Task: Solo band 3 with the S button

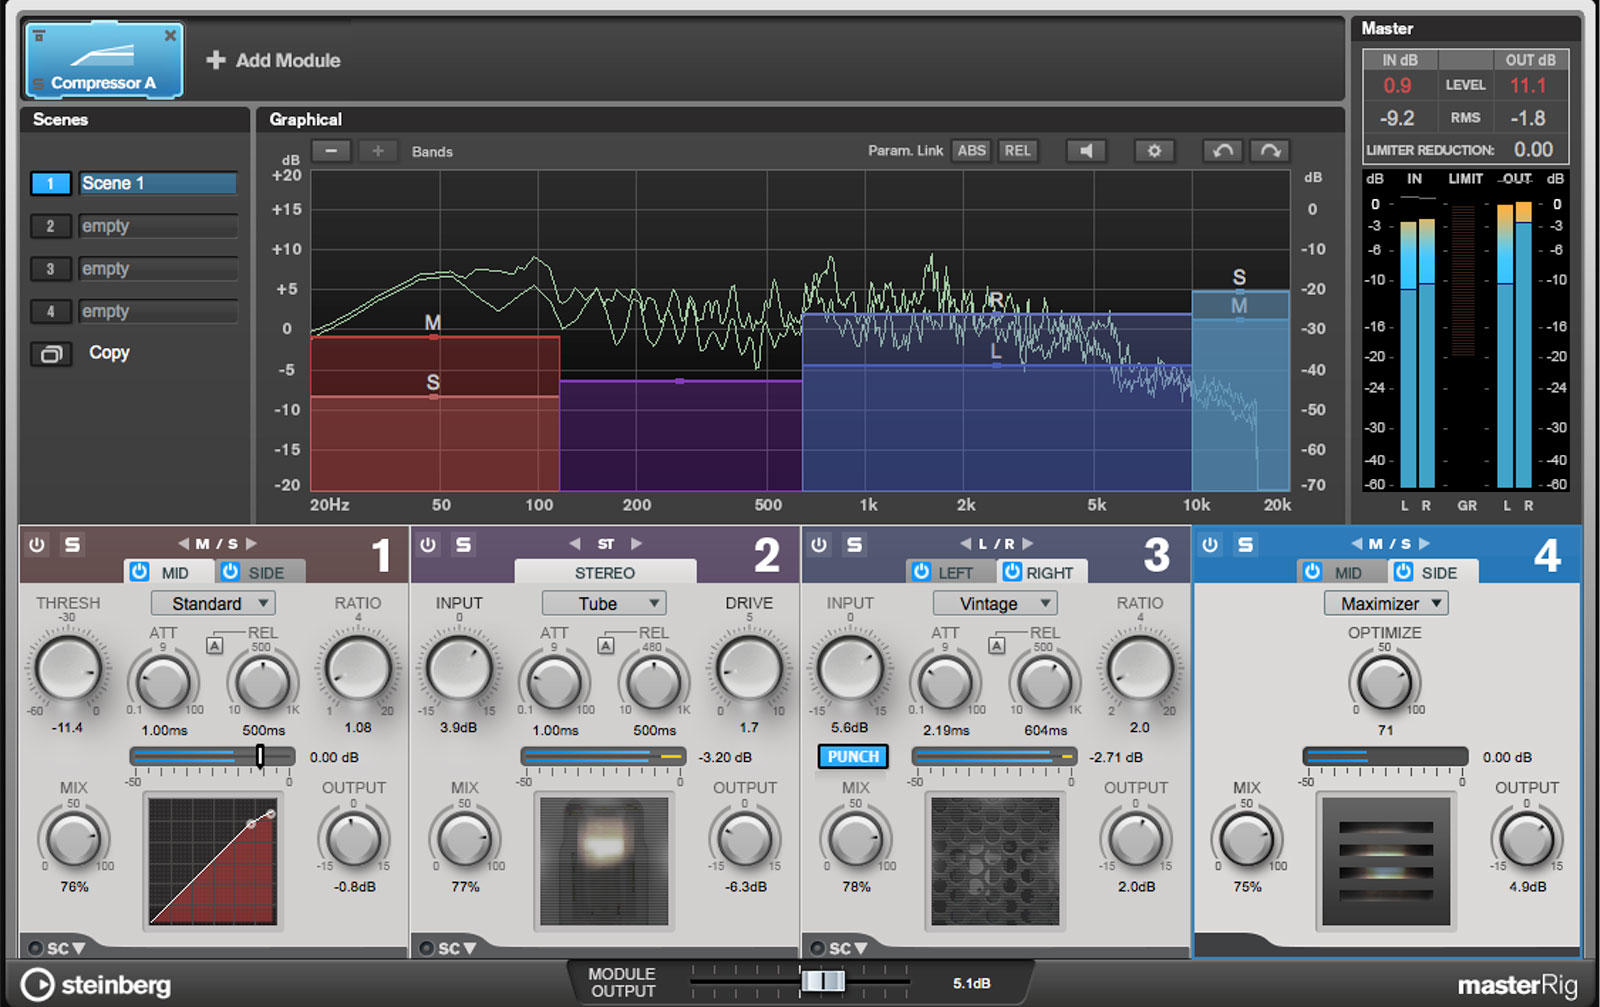Action: (854, 545)
